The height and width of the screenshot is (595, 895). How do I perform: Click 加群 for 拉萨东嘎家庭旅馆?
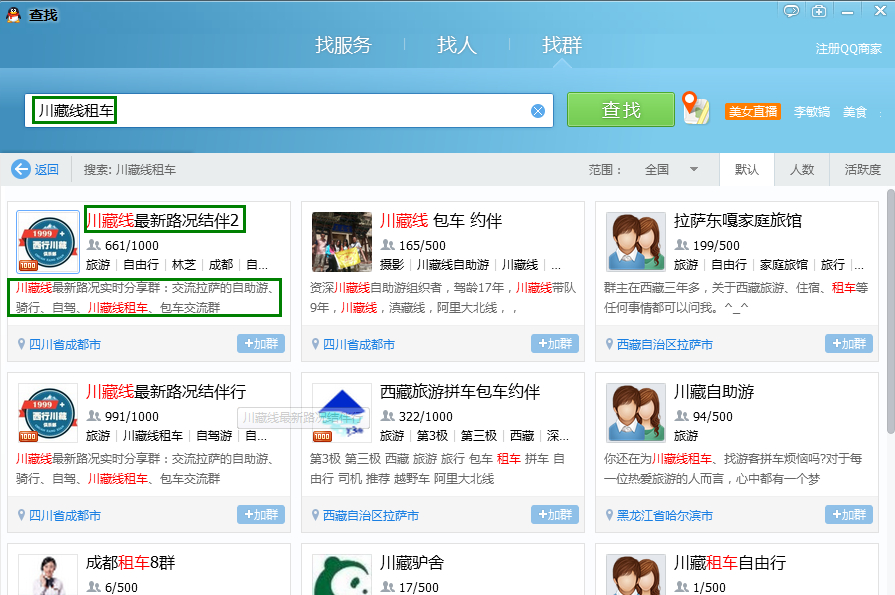click(848, 344)
